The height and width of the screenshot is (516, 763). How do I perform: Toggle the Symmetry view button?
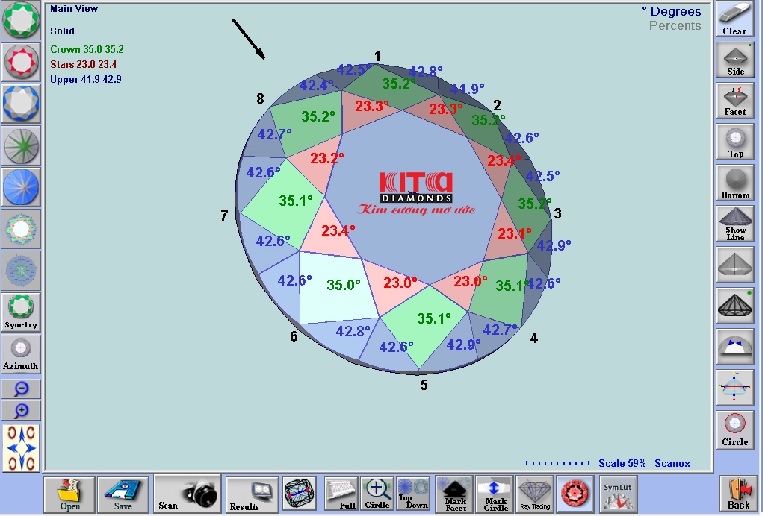(x=21, y=311)
